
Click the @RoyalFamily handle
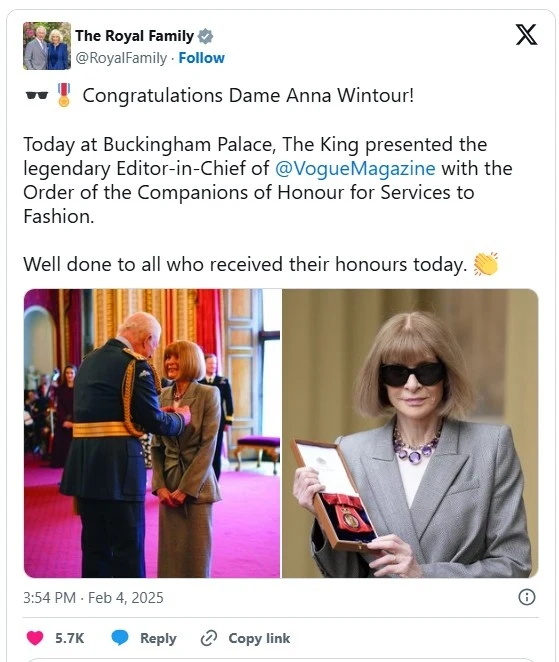click(x=121, y=58)
